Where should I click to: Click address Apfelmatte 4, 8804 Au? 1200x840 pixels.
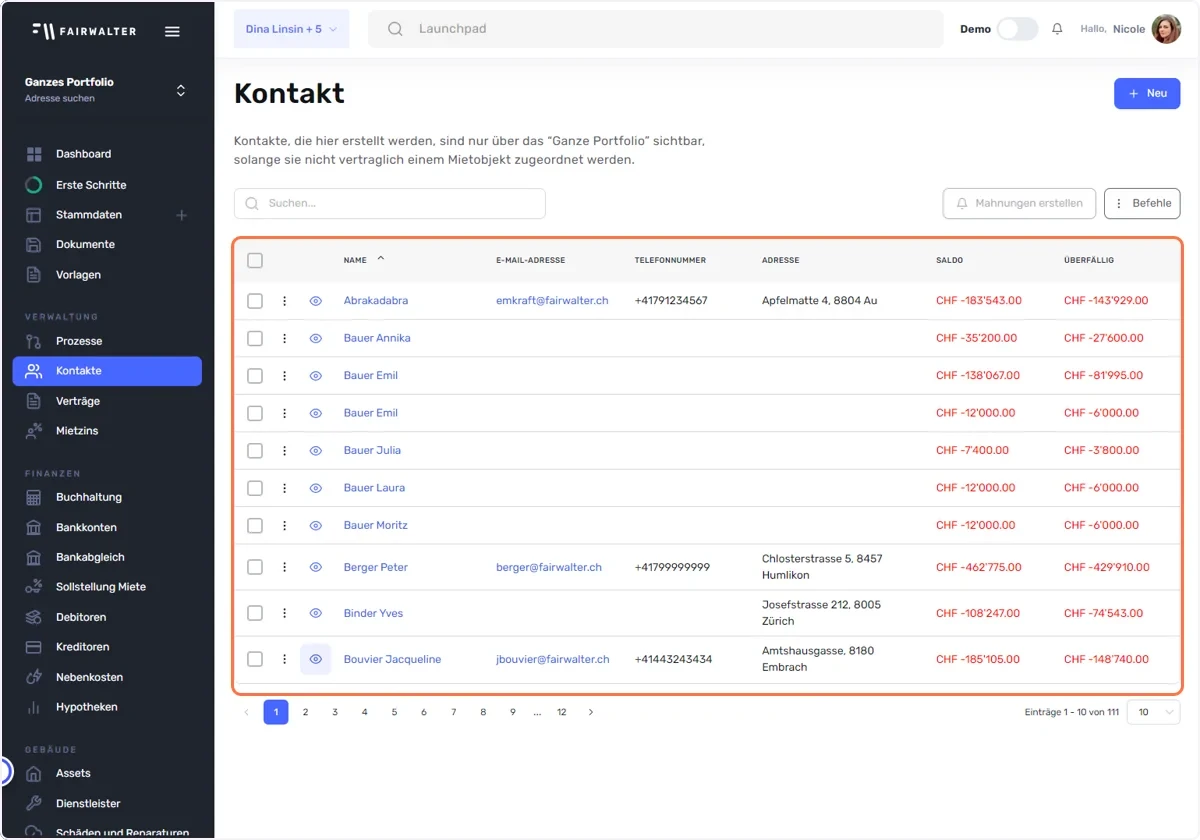[x=820, y=300]
